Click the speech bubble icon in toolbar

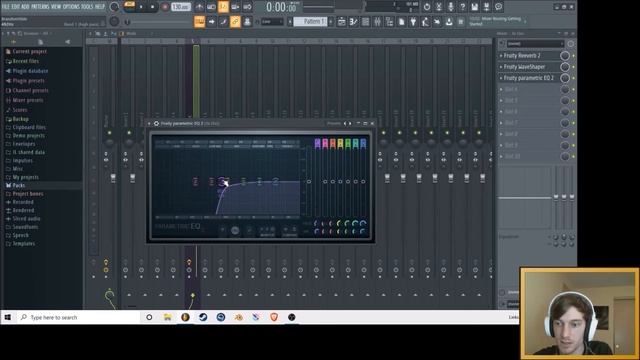(498, 7)
